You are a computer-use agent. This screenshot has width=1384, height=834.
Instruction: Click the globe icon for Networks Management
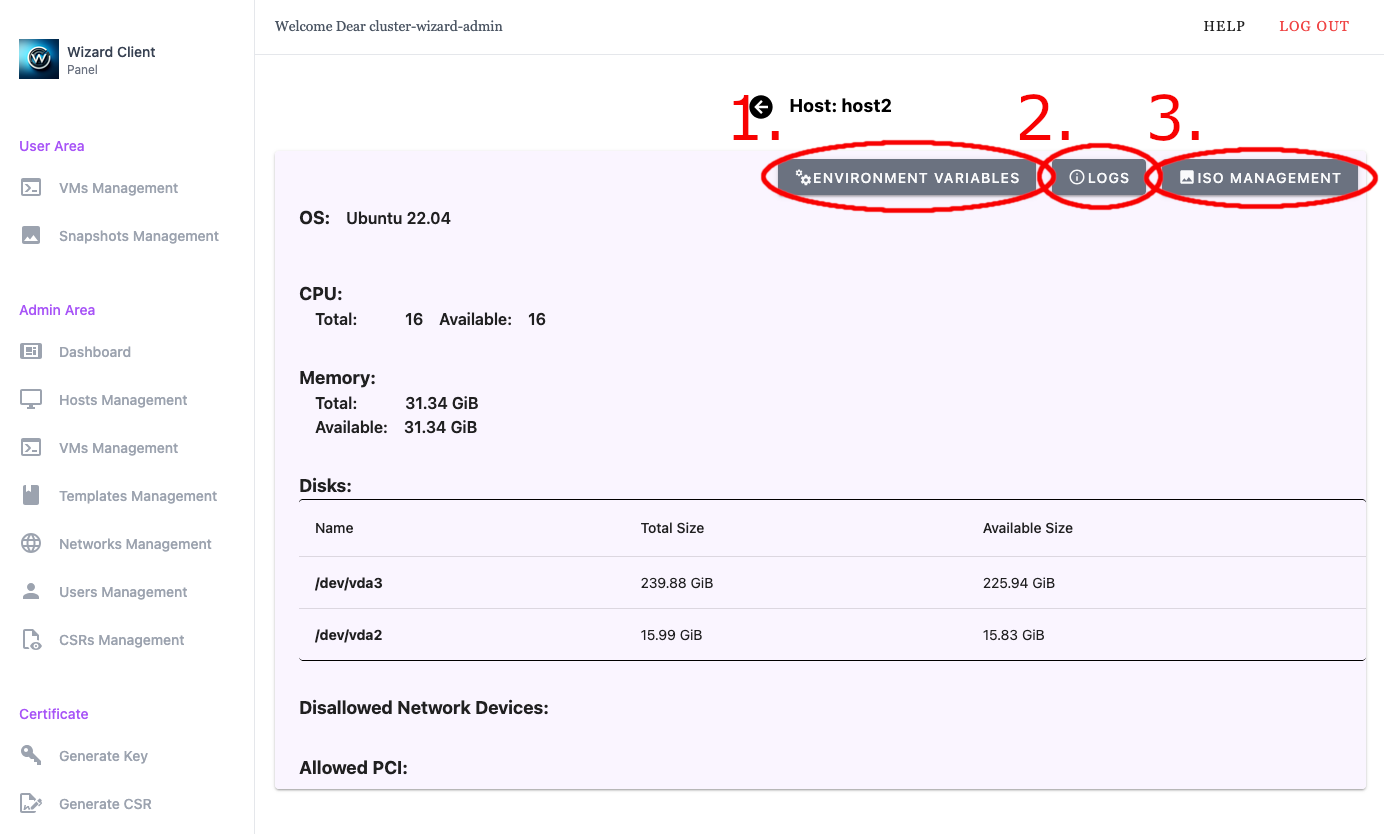[31, 544]
